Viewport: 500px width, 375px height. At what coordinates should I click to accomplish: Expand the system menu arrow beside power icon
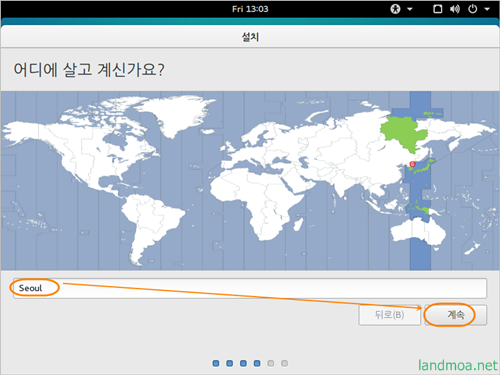tap(487, 9)
